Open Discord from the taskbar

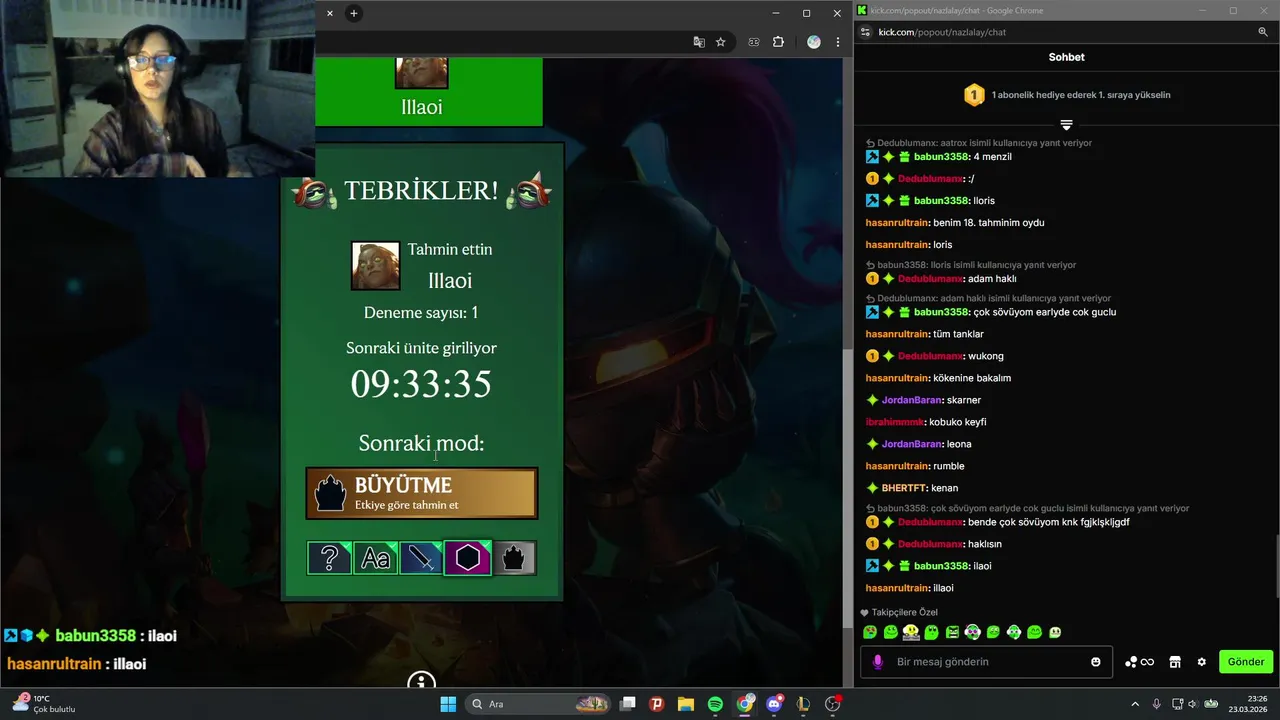774,704
